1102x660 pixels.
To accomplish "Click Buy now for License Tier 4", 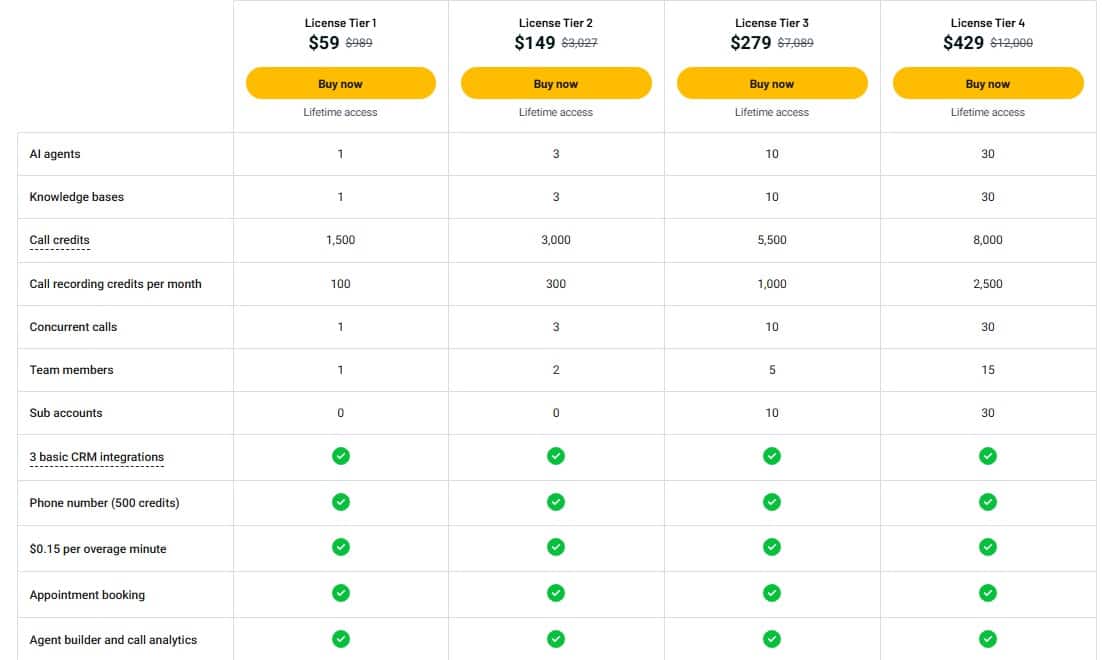I will click(x=988, y=83).
